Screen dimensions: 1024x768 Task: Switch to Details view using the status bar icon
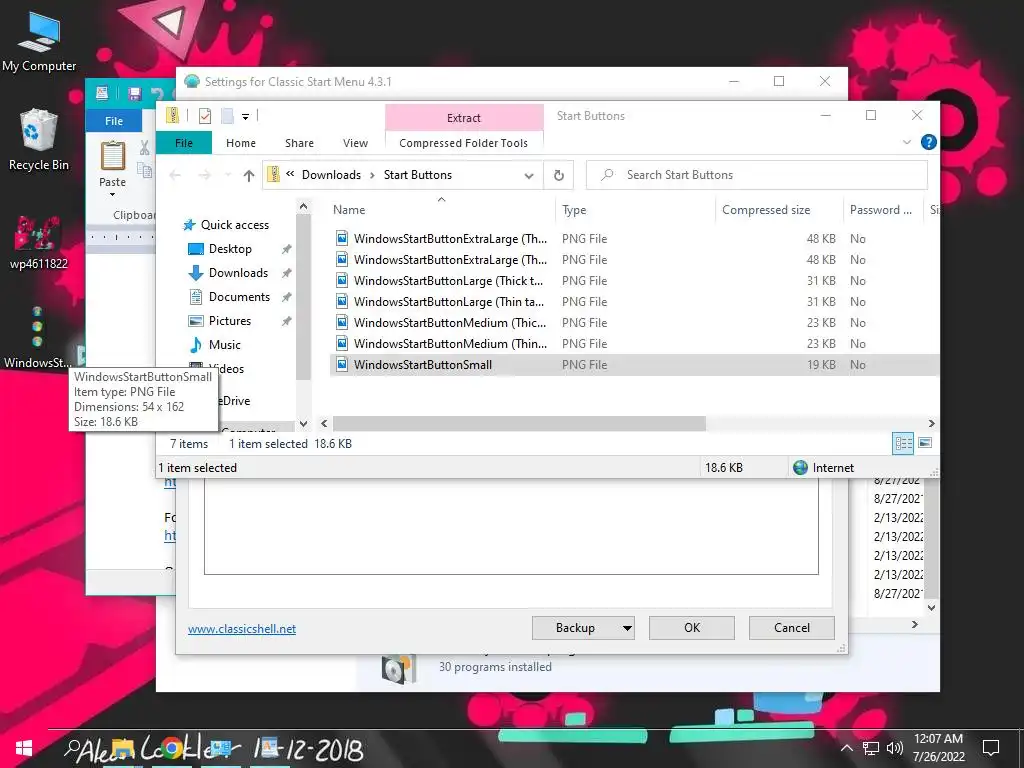(903, 443)
